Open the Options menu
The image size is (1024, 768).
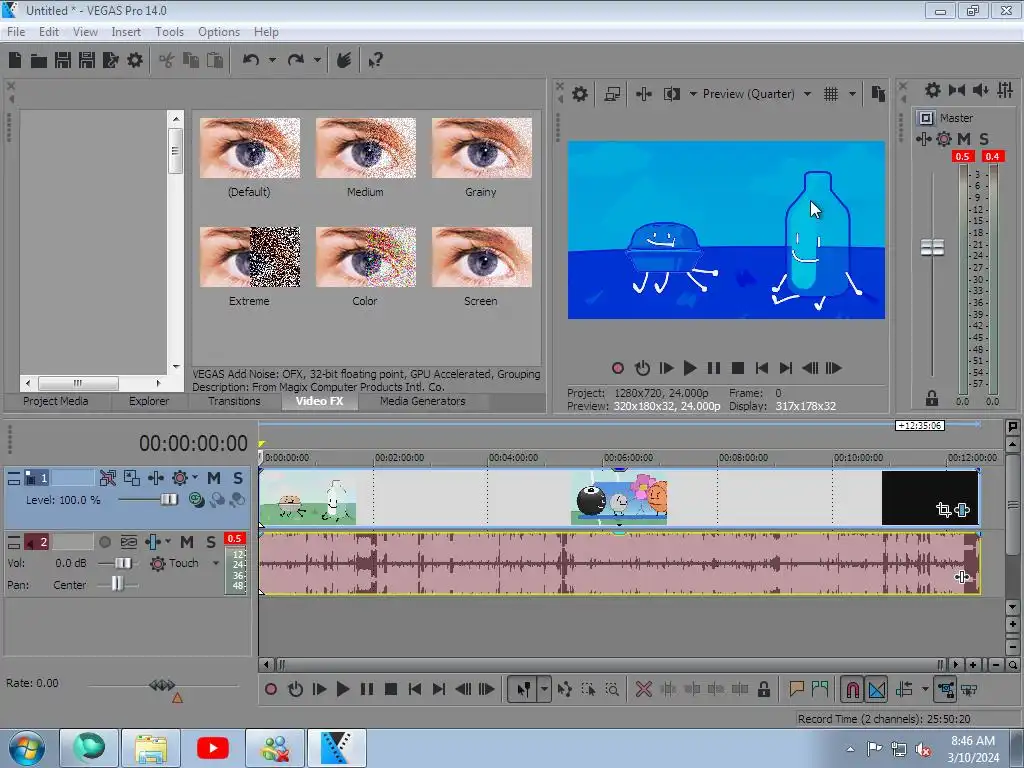coord(219,32)
